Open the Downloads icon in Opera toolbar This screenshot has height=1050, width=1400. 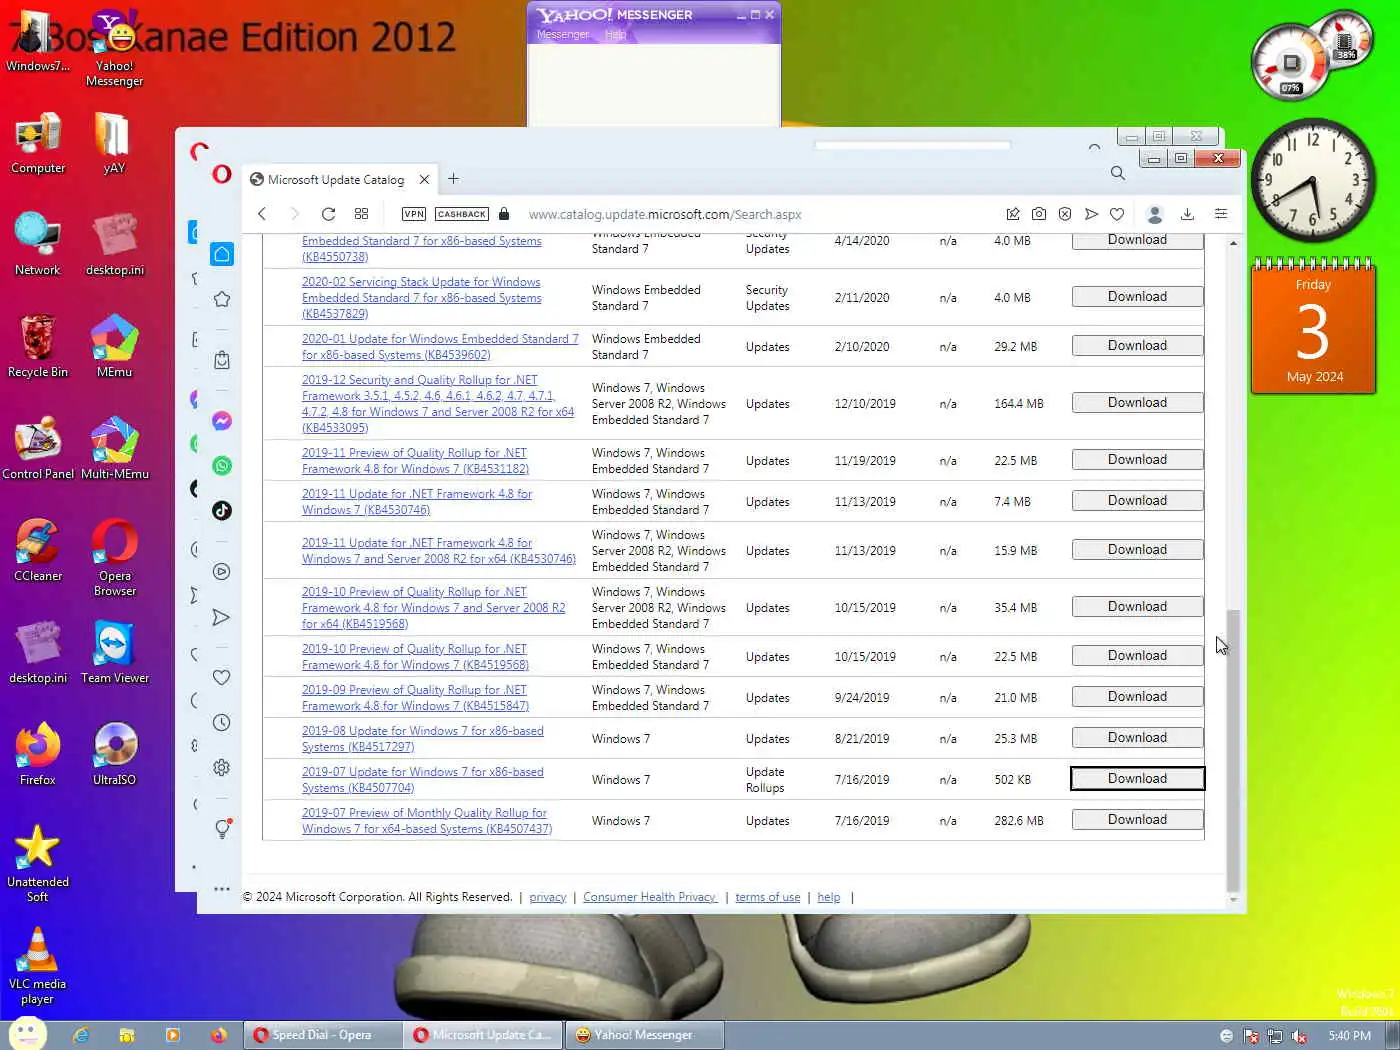click(x=1187, y=214)
